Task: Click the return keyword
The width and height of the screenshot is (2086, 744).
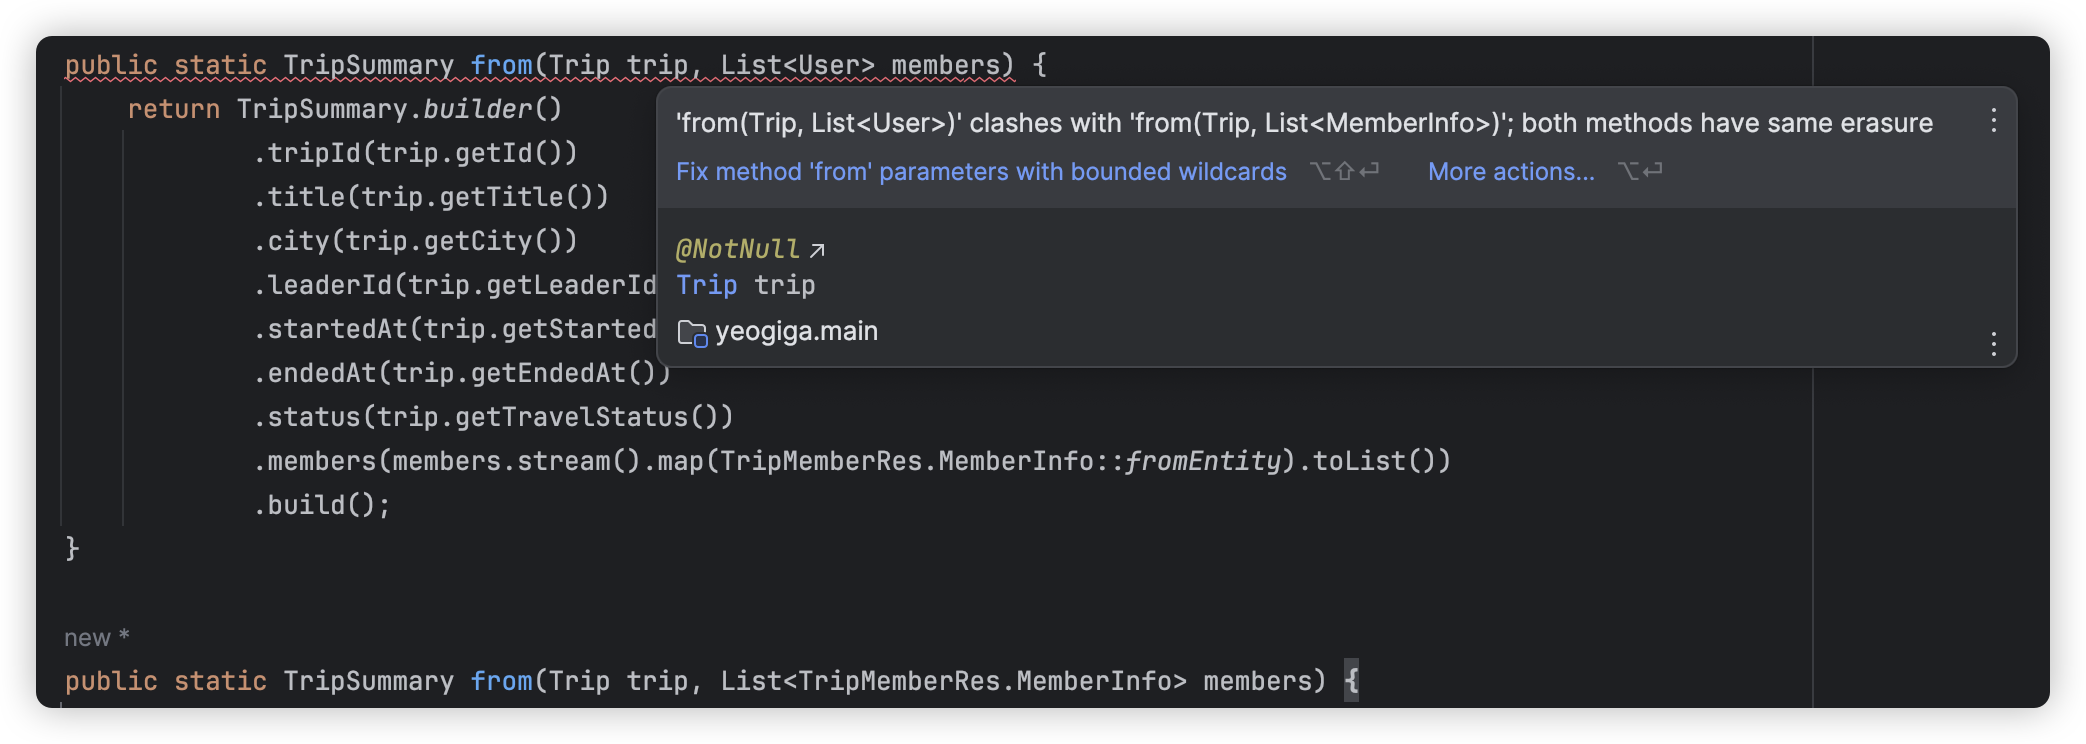Action: pyautogui.click(x=173, y=109)
